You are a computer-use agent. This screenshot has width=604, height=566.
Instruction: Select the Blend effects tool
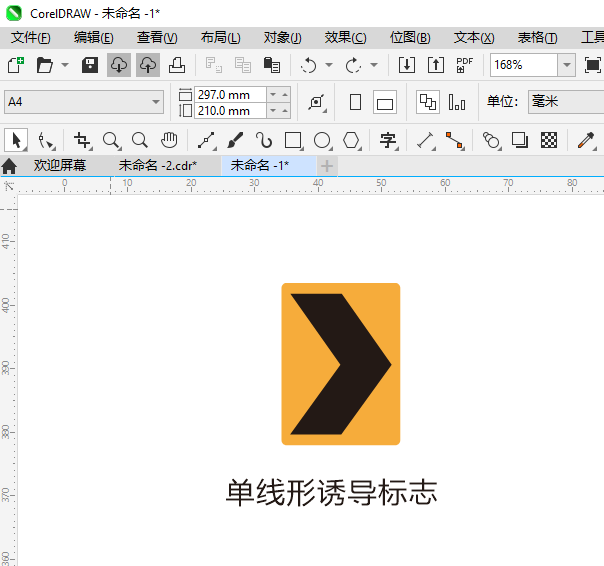click(x=491, y=140)
